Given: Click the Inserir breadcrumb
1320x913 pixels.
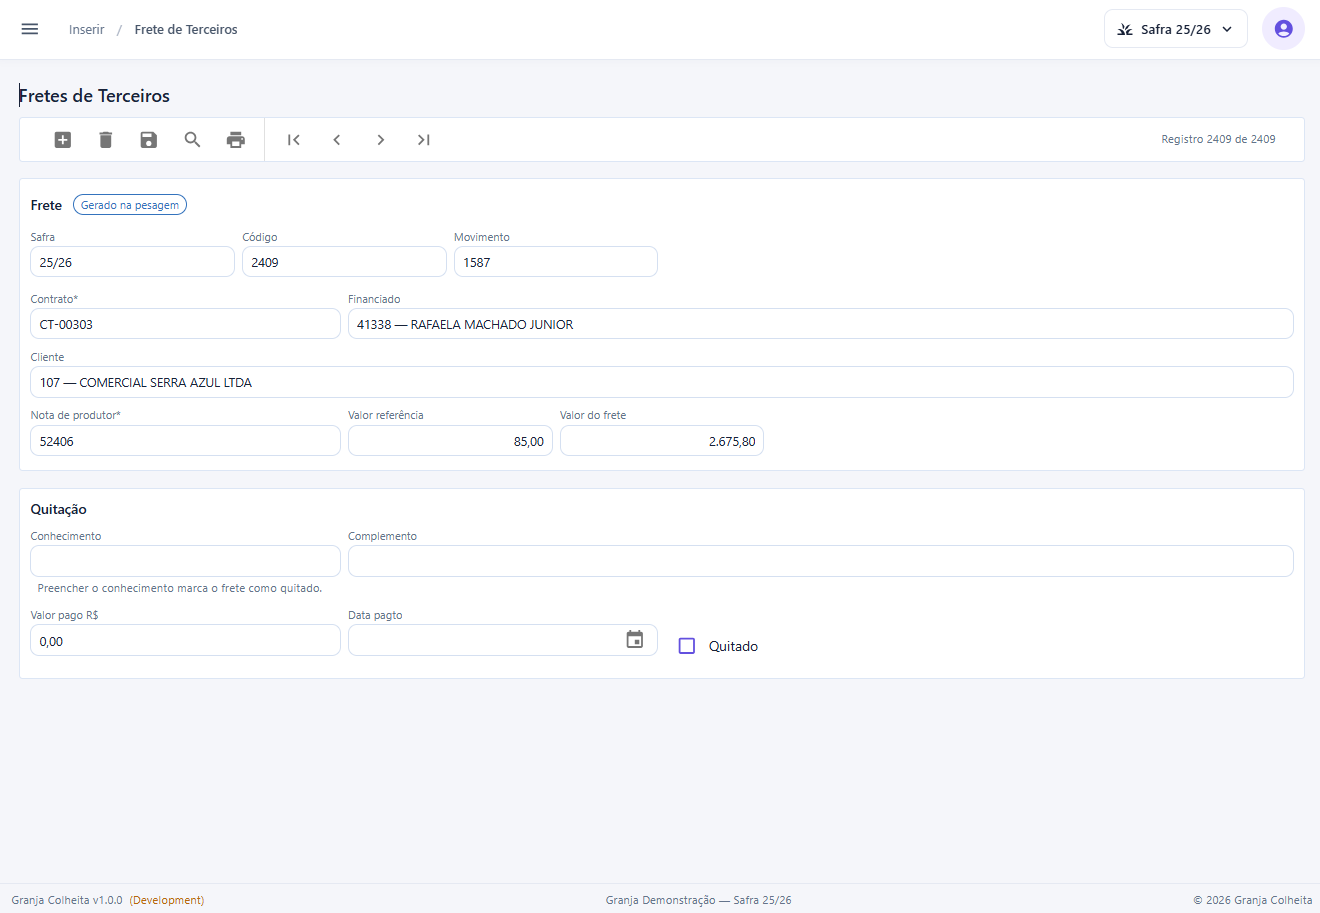Looking at the screenshot, I should coord(87,30).
